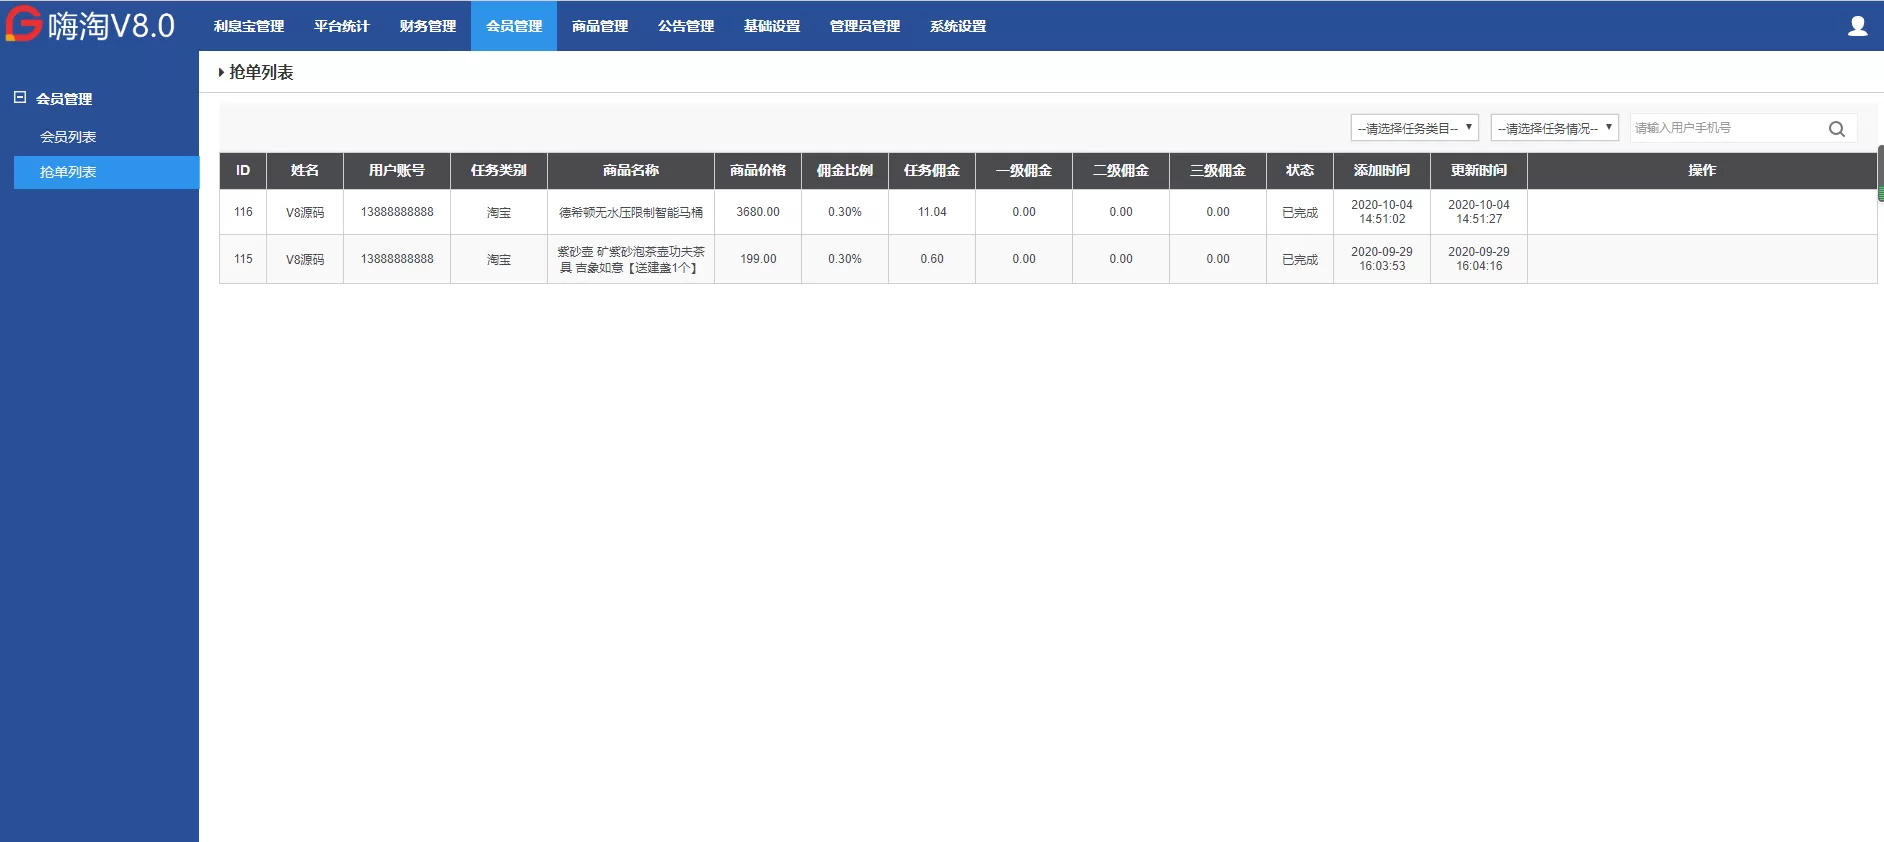Focus the user phone number search field
This screenshot has width=1884, height=842.
(x=1725, y=128)
